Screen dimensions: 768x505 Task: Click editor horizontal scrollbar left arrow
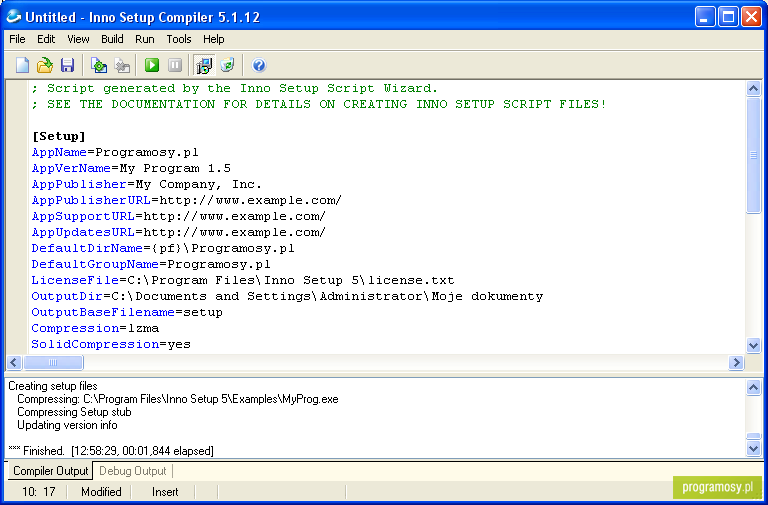pos(14,362)
